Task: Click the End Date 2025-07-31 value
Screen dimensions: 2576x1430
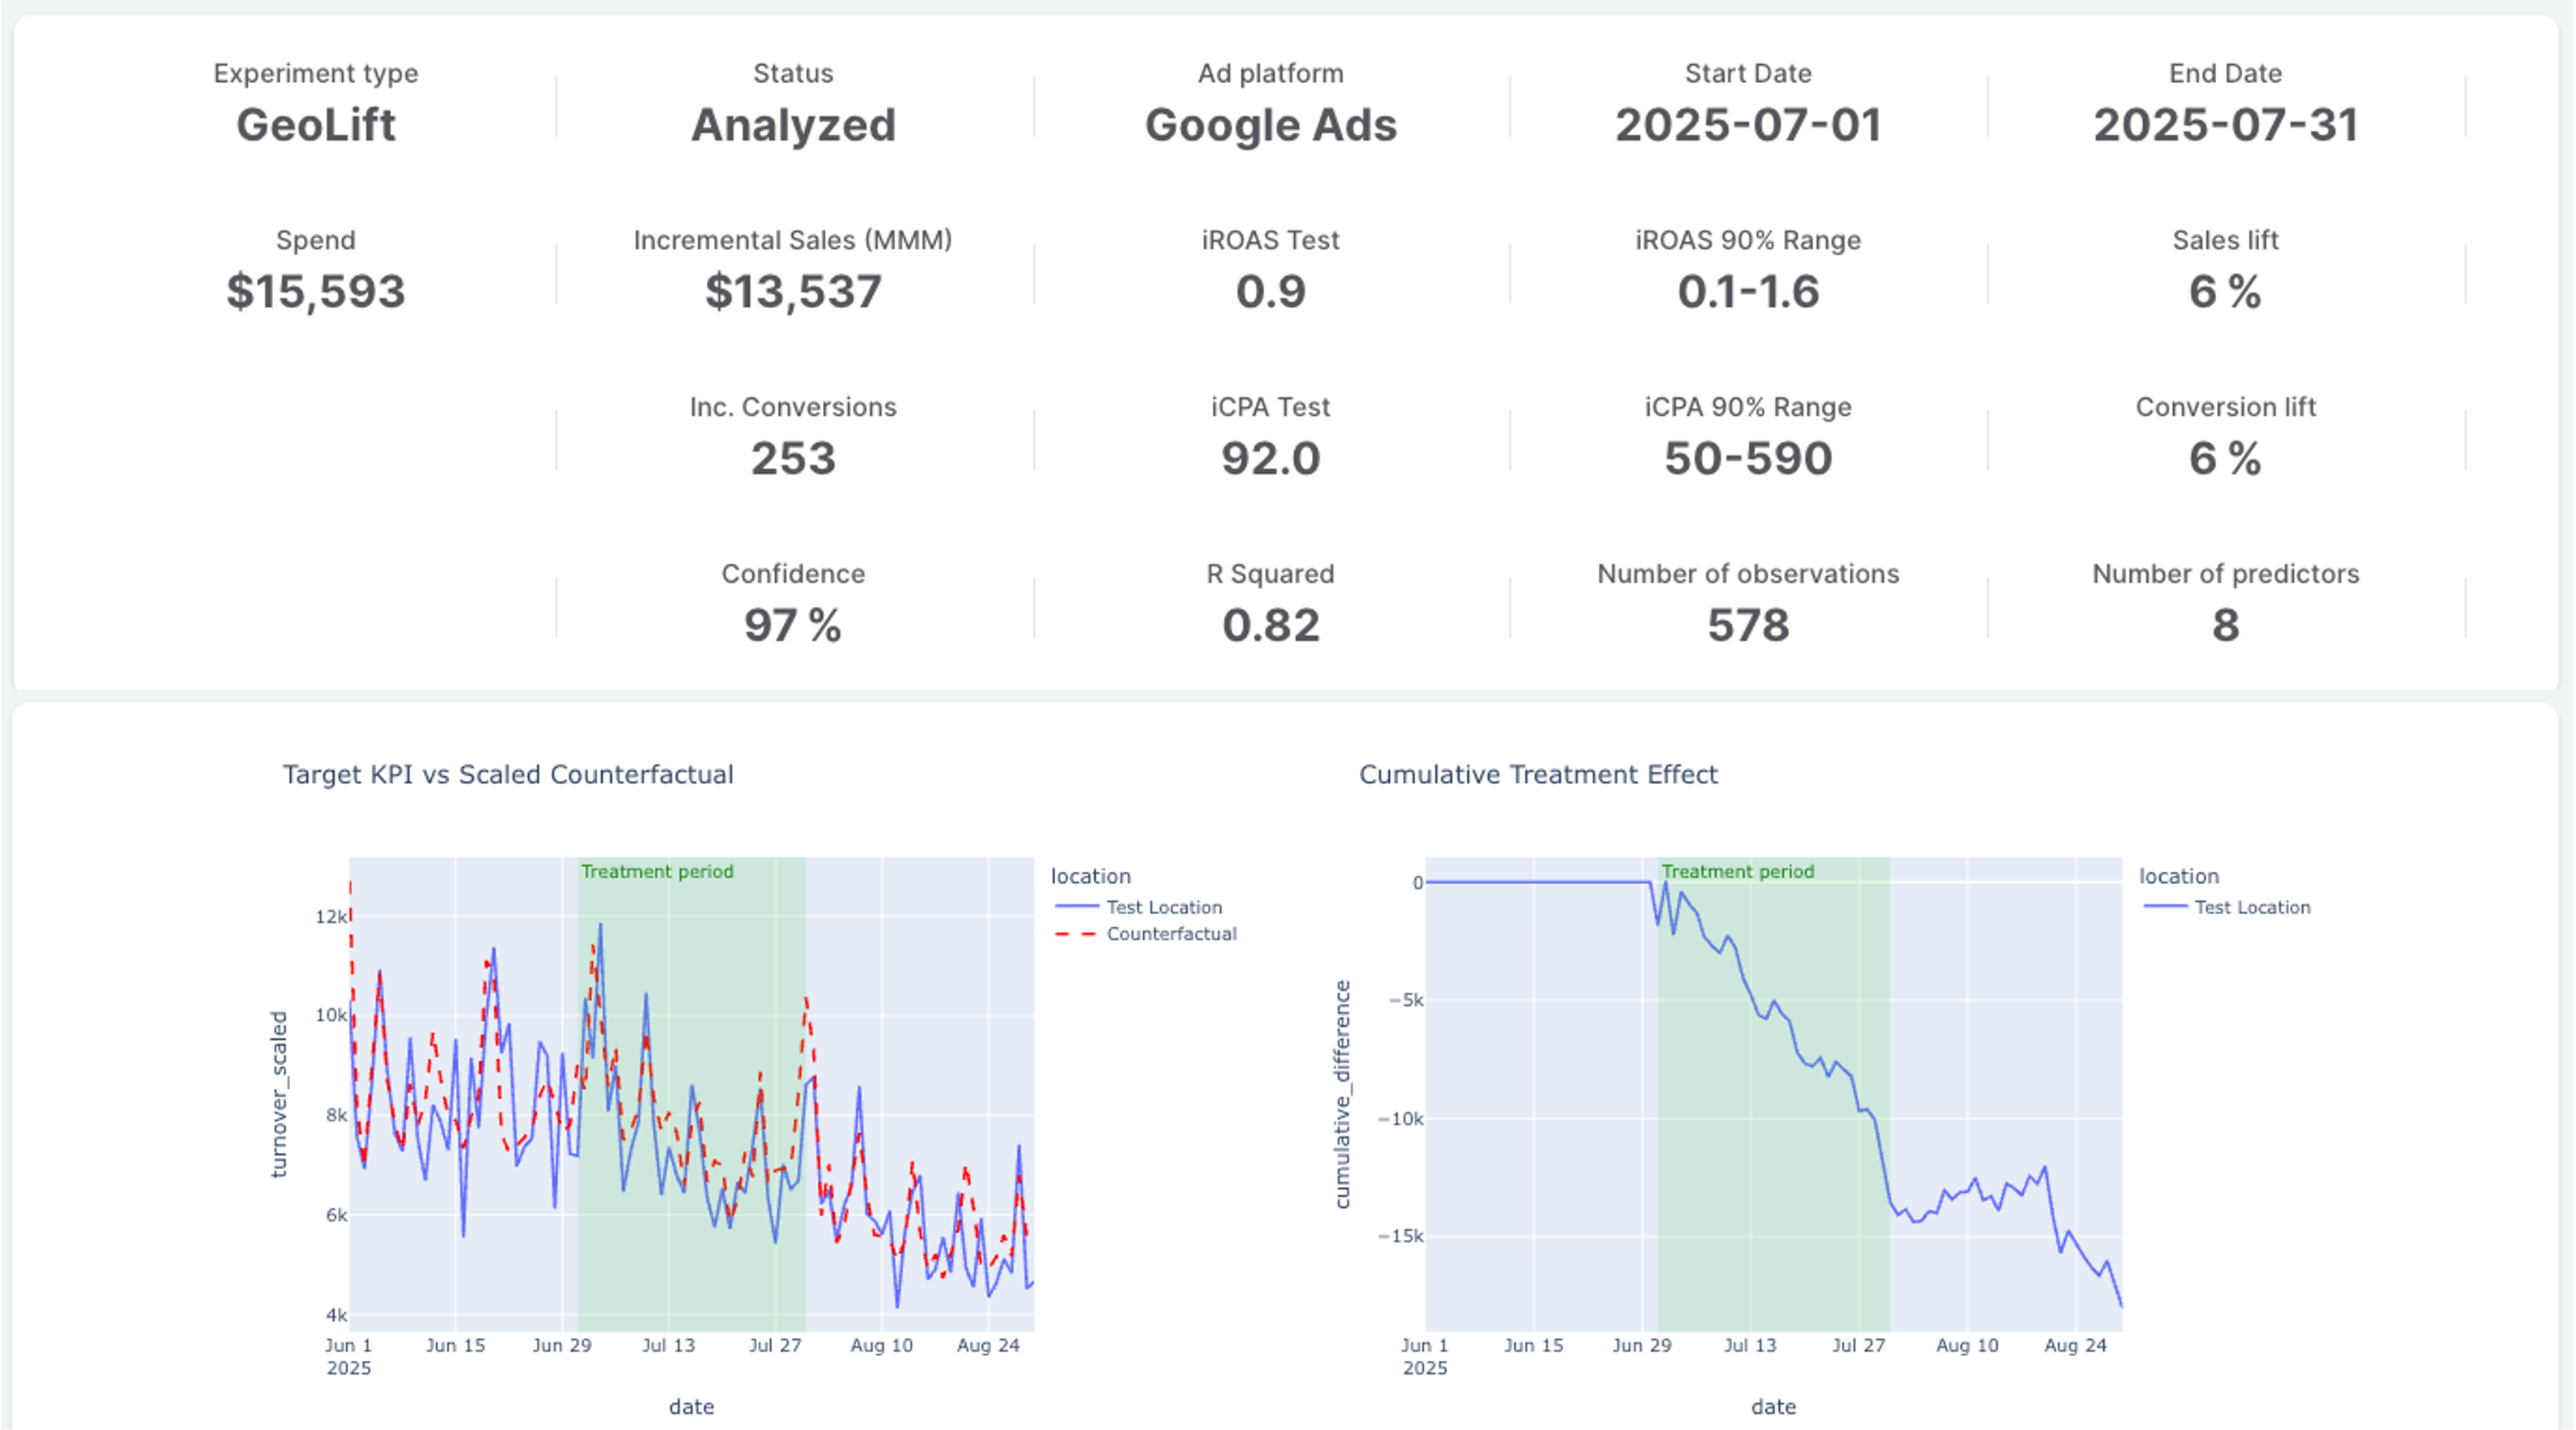Action: (2225, 126)
